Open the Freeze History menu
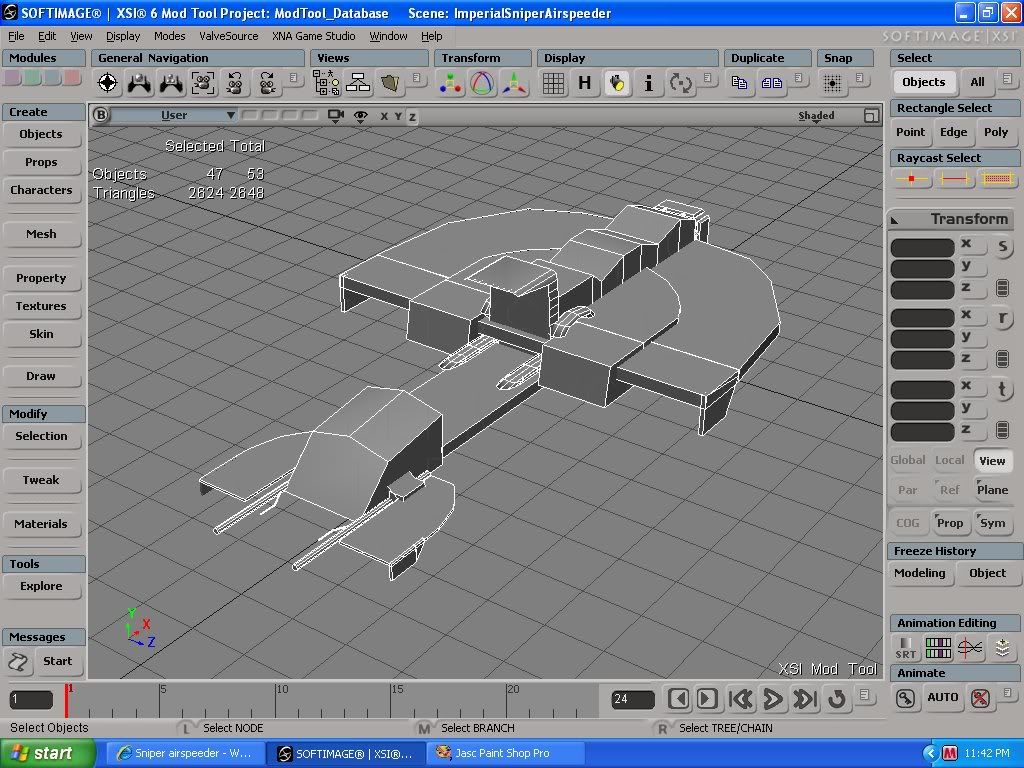 pyautogui.click(x=954, y=551)
